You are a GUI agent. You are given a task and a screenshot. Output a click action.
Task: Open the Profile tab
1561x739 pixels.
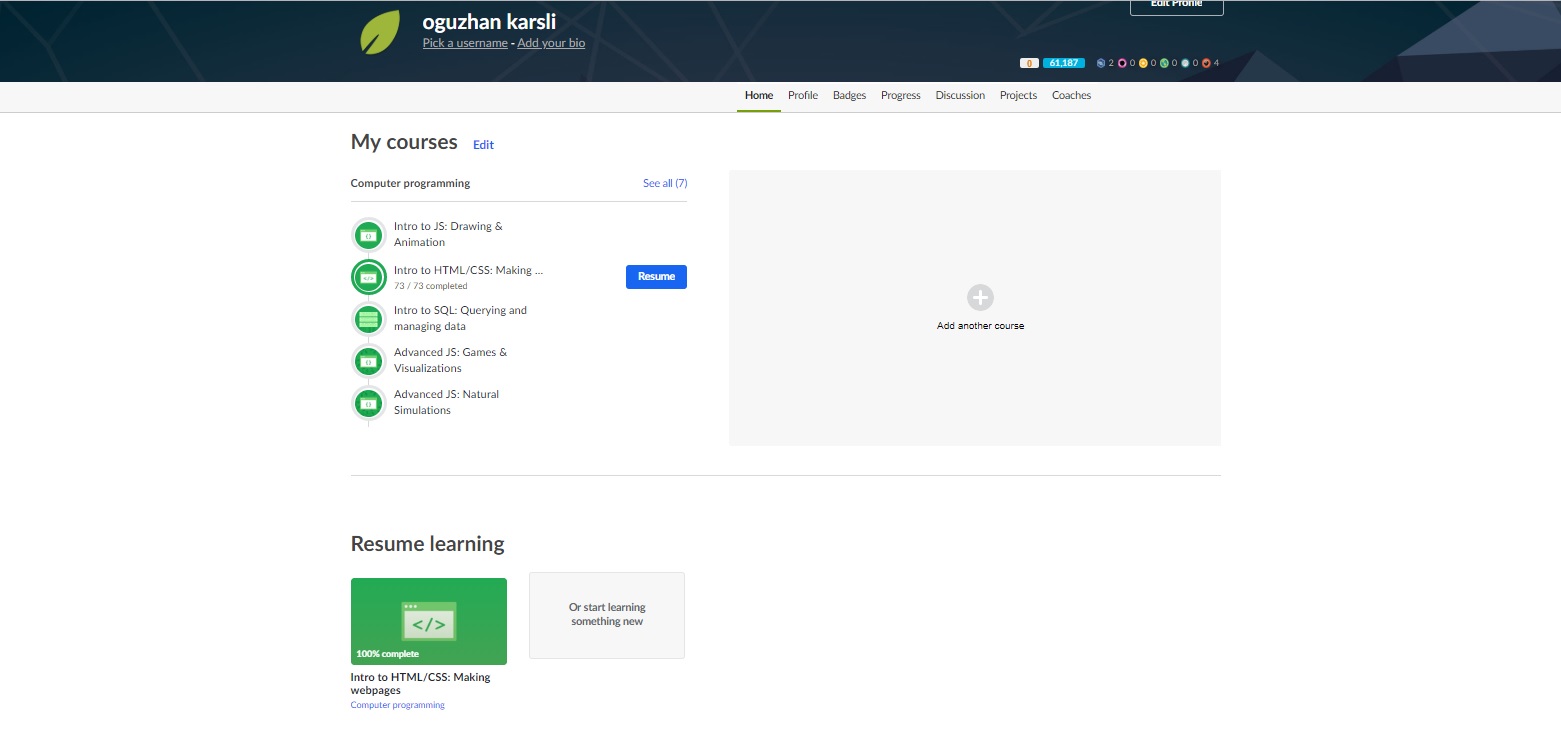click(803, 96)
